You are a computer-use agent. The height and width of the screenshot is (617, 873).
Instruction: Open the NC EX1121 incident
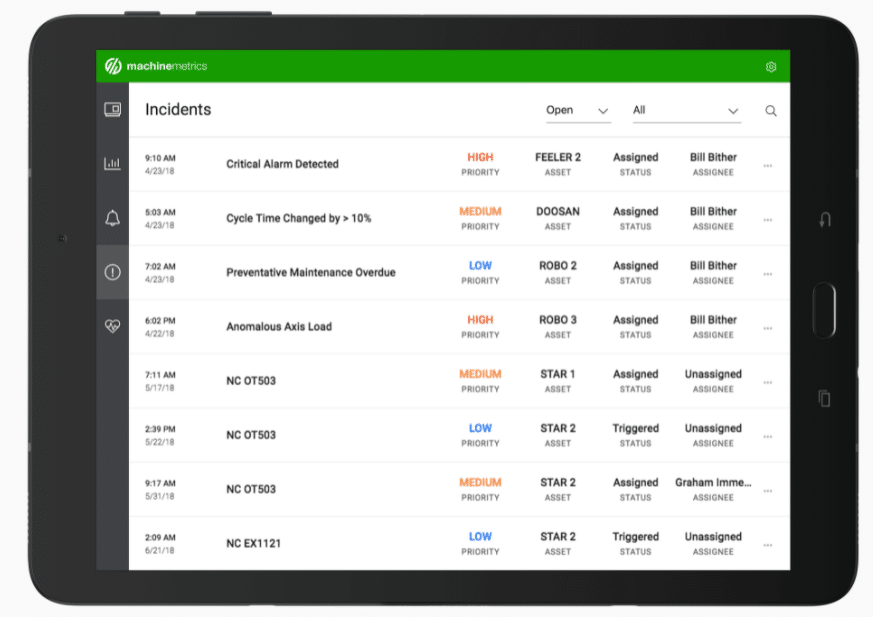253,543
